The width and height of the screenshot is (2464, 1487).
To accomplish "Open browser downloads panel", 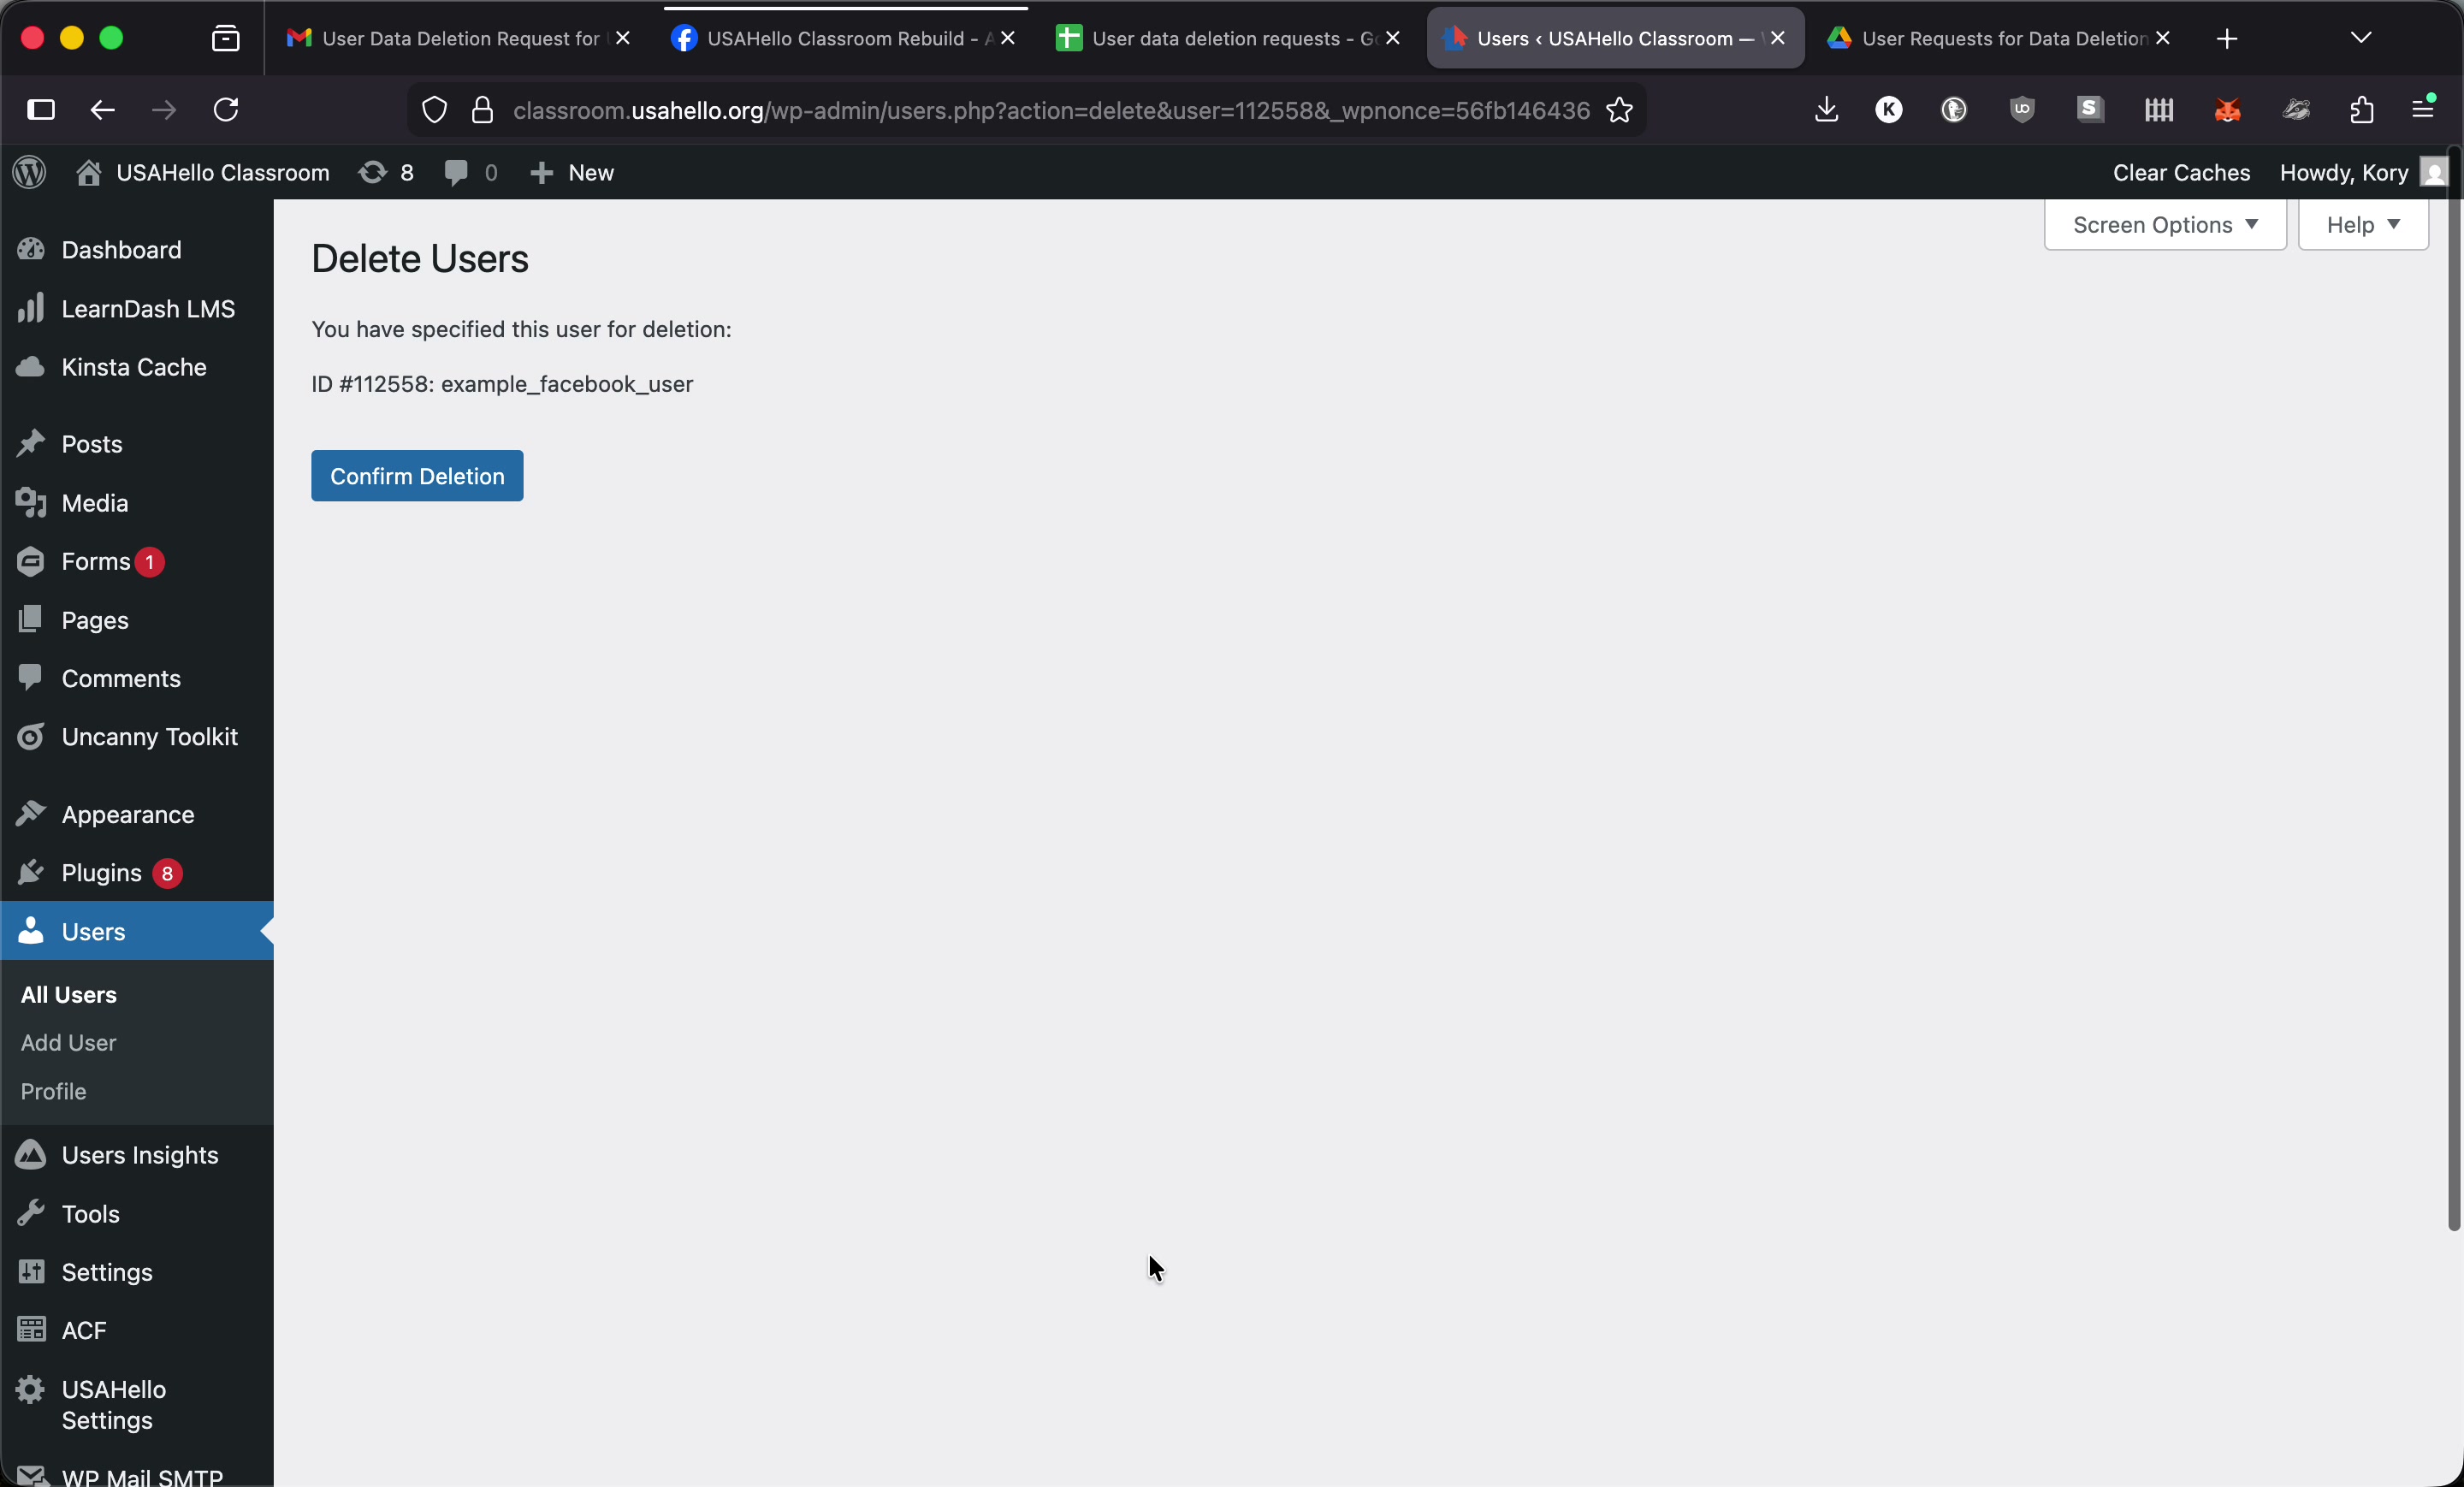I will [x=1826, y=110].
